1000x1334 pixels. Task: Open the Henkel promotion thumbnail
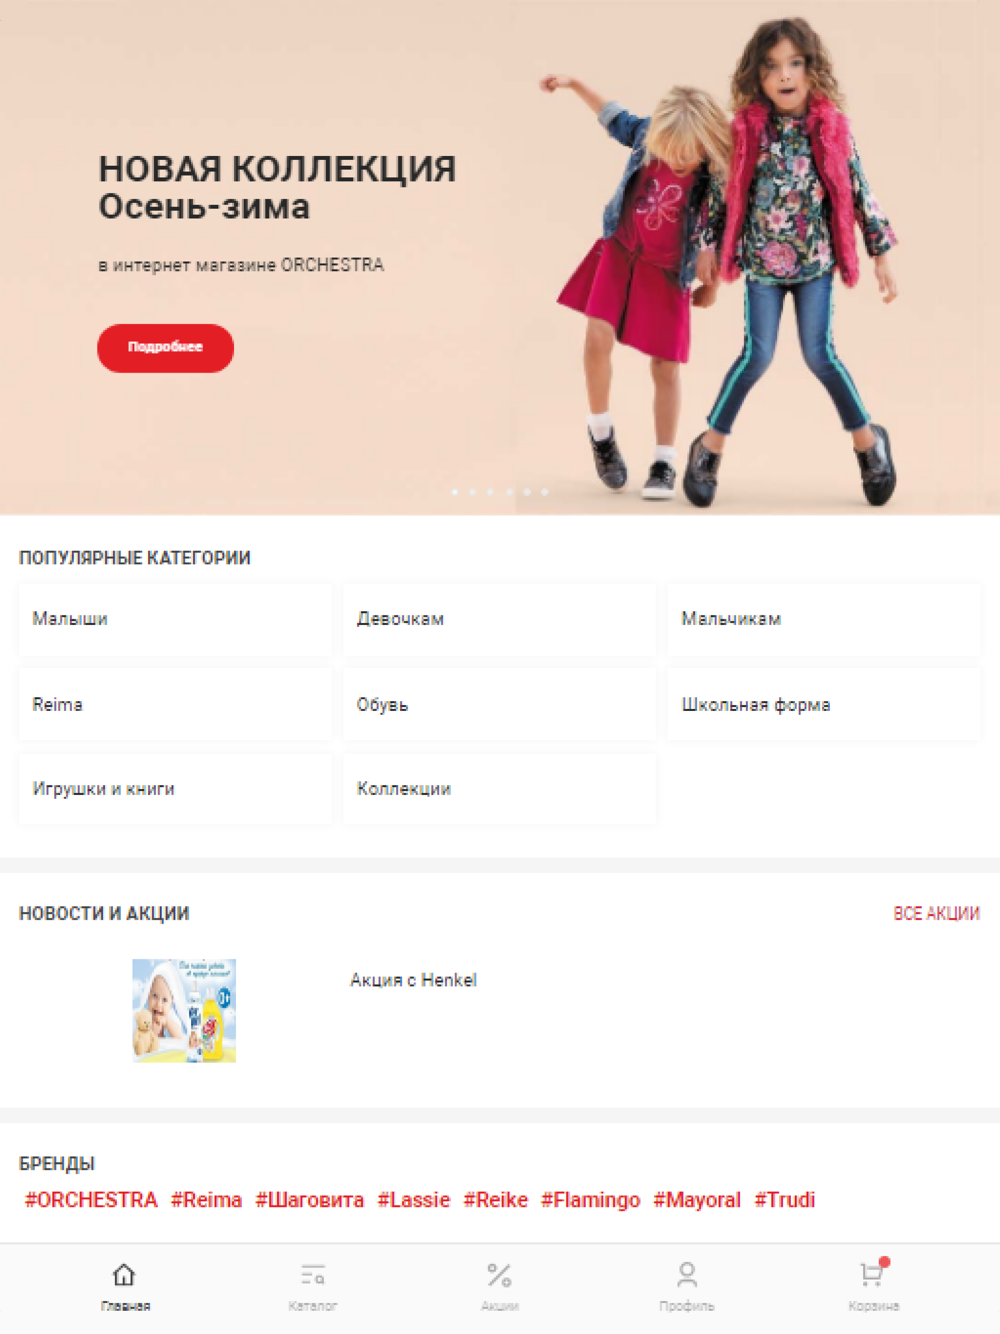184,1010
